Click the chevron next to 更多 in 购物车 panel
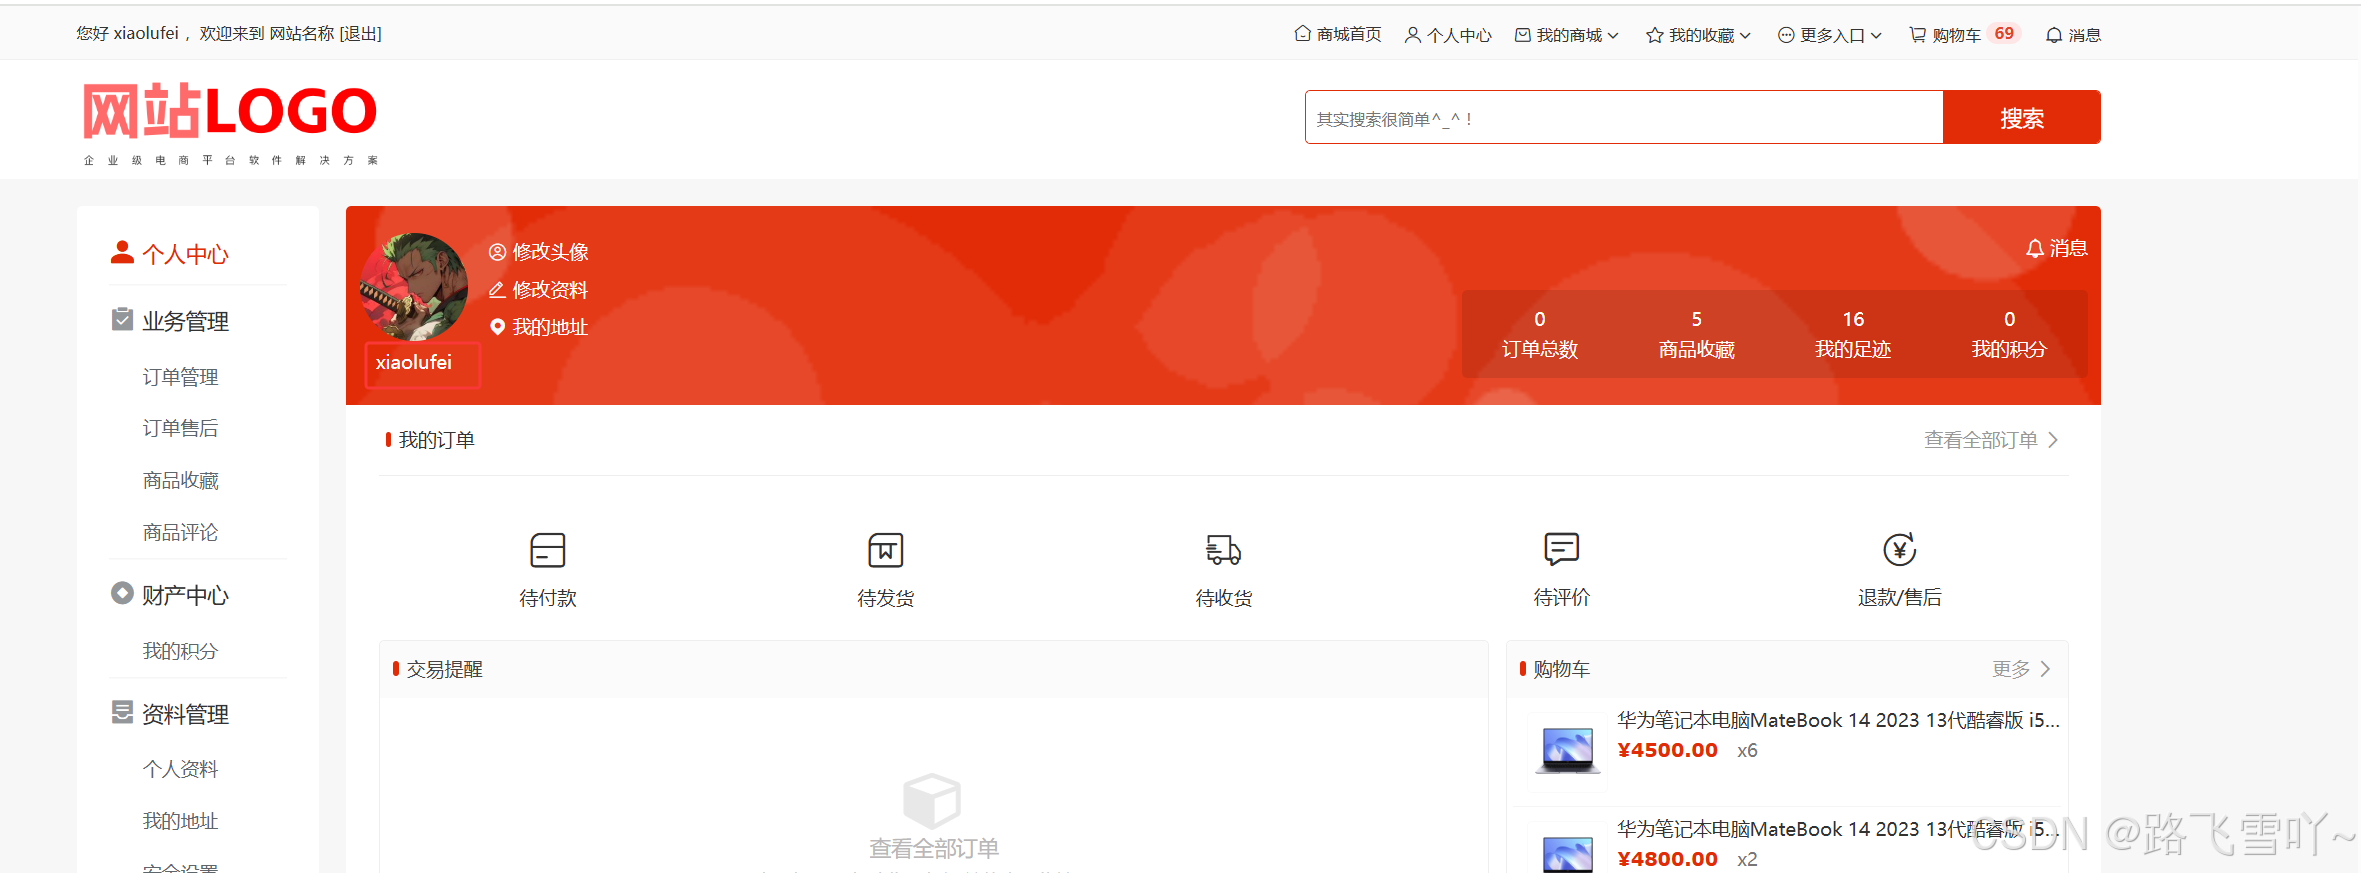The height and width of the screenshot is (873, 2361). pos(2045,669)
